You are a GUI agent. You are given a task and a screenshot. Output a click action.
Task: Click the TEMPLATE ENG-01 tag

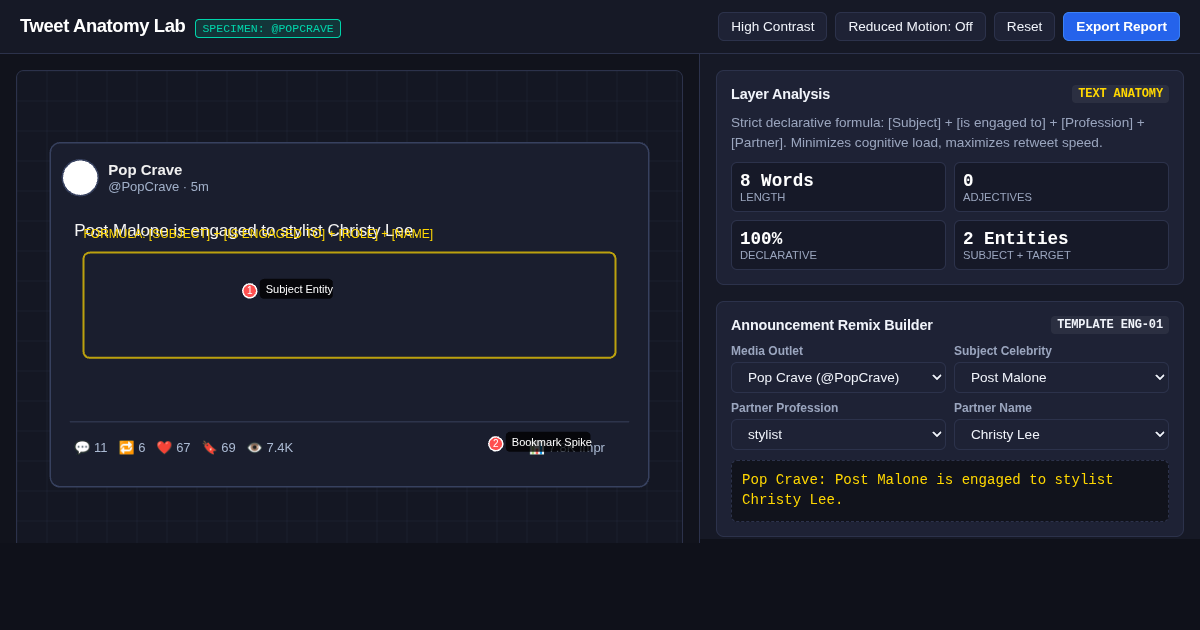click(1110, 325)
